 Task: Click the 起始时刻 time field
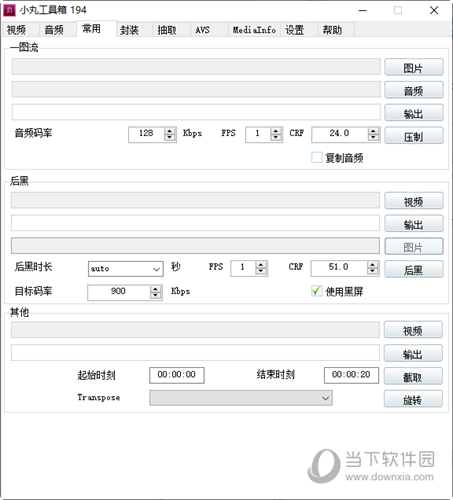(x=177, y=375)
